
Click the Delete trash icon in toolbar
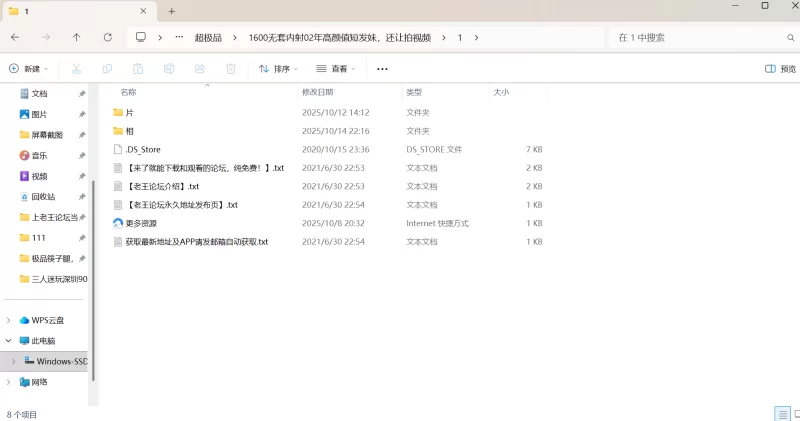pos(231,69)
